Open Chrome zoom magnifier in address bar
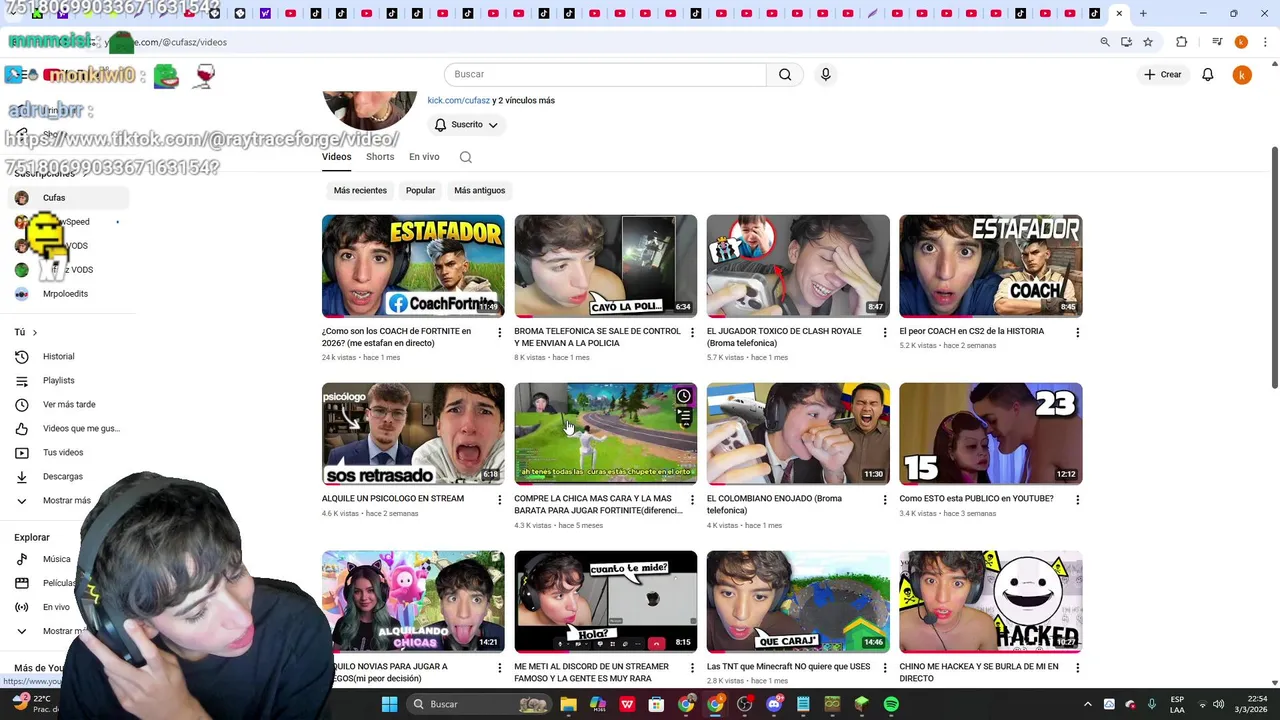 [x=1104, y=42]
